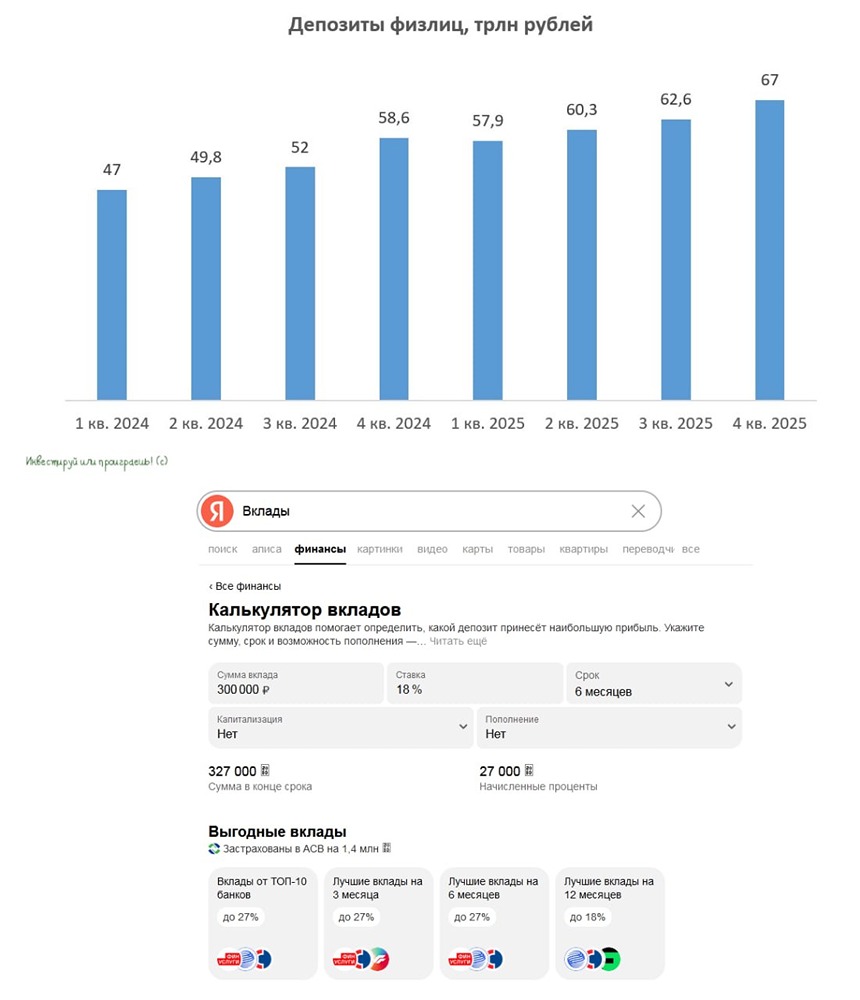
Task: Click the ACB insurance logo icon
Action: click(x=214, y=849)
